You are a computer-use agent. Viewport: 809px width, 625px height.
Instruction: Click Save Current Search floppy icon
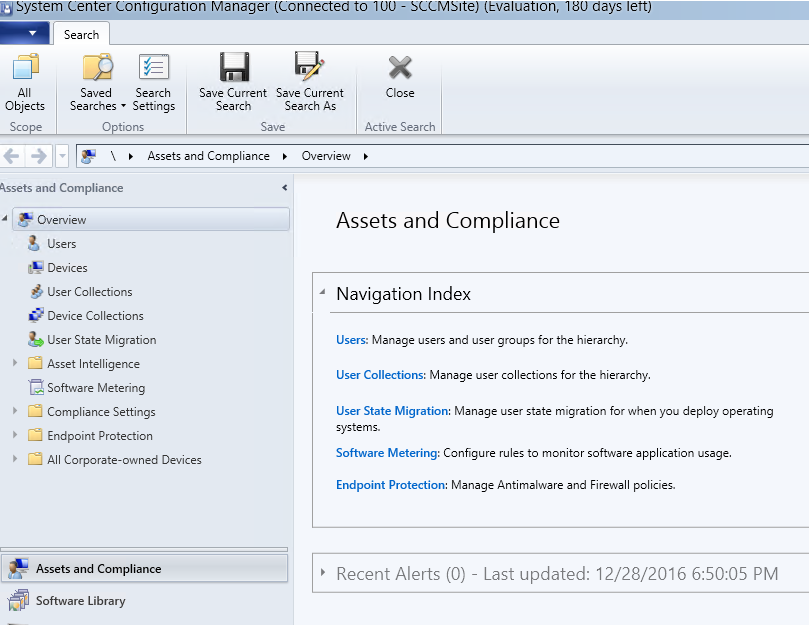point(234,67)
